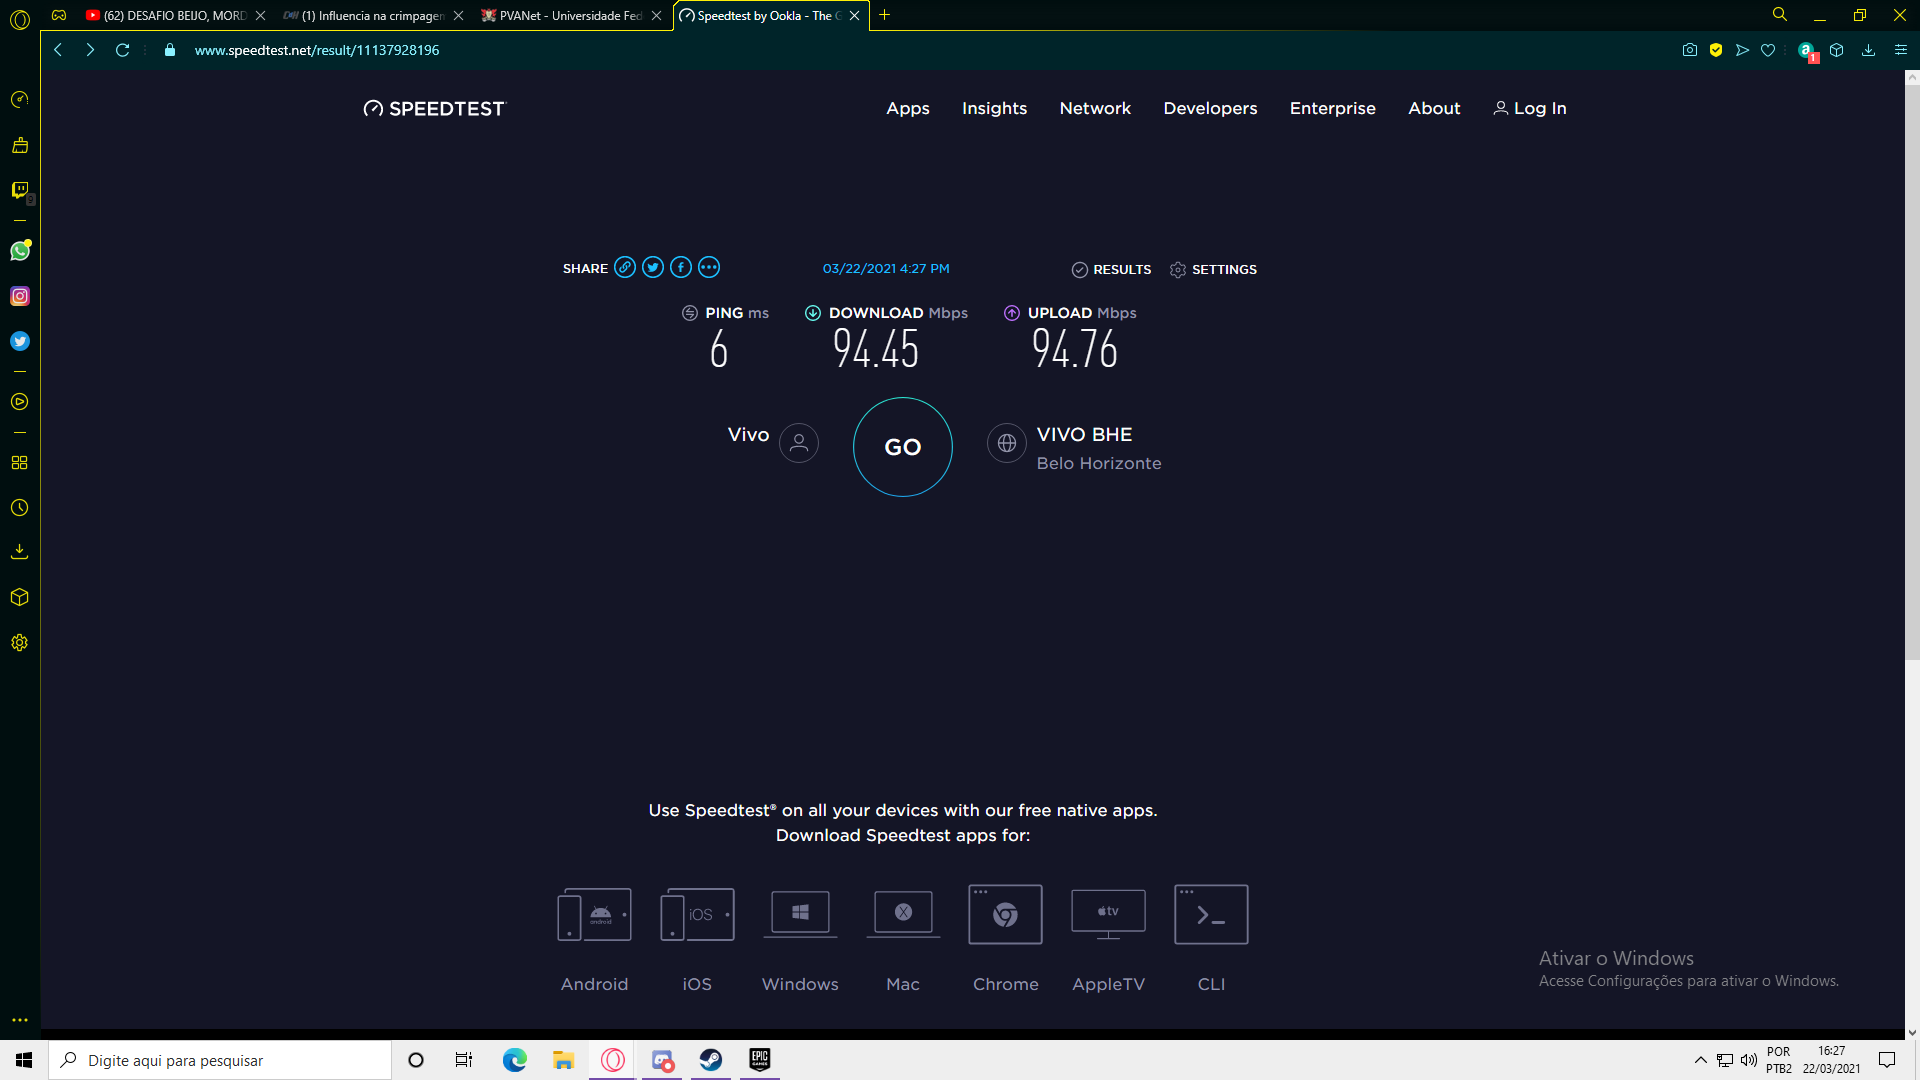Viewport: 1920px width, 1080px height.
Task: Open the About menu
Action: (1434, 108)
